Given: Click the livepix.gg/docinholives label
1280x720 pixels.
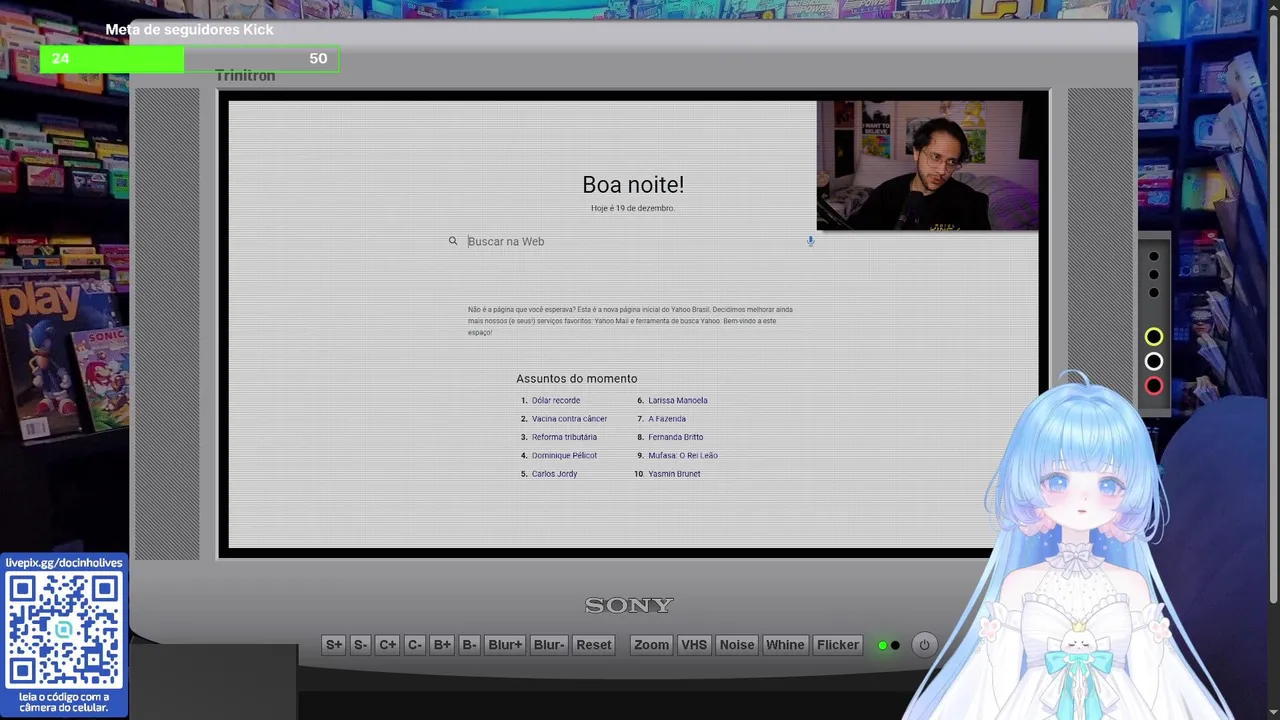Looking at the screenshot, I should point(64,563).
